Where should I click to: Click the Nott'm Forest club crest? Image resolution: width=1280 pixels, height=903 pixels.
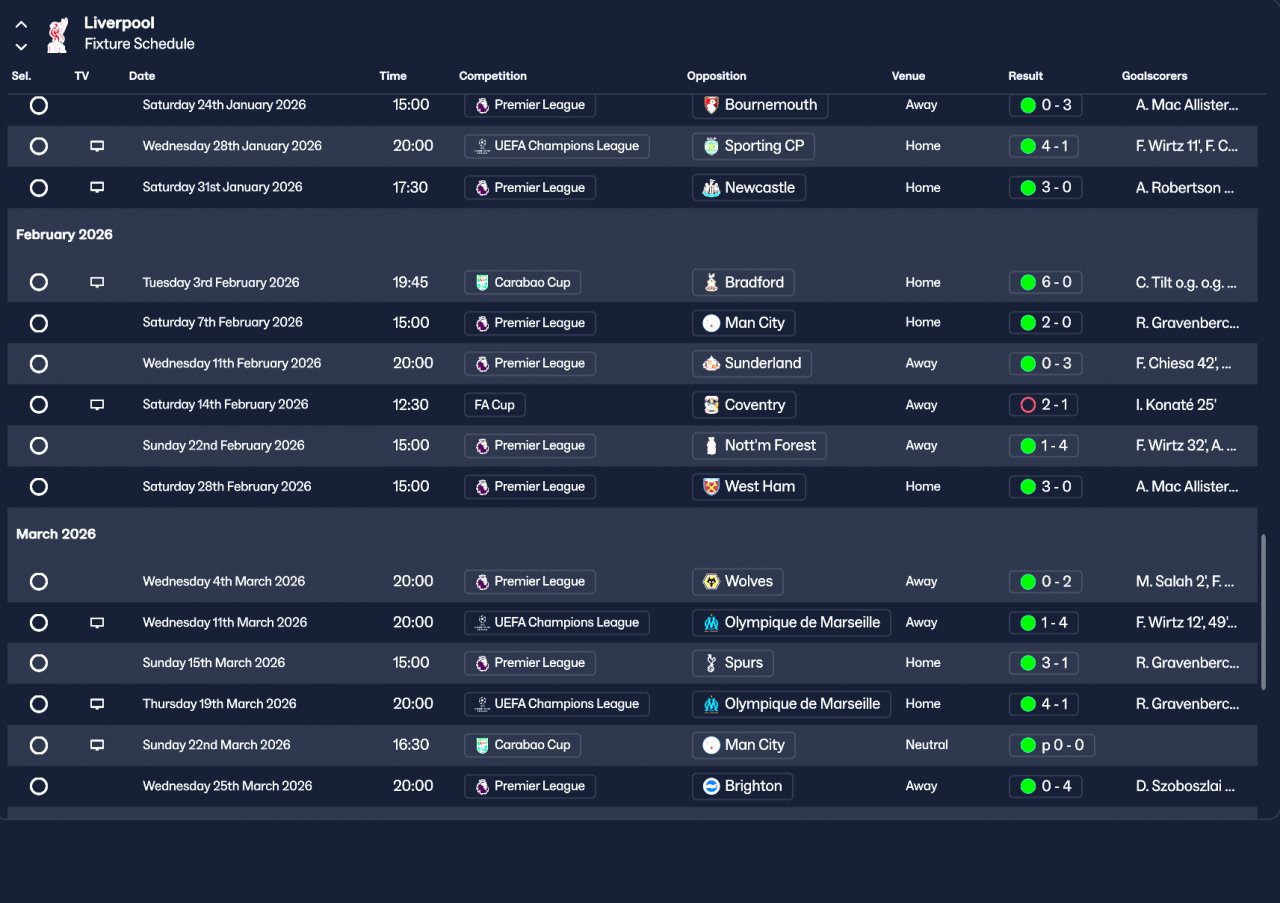711,445
